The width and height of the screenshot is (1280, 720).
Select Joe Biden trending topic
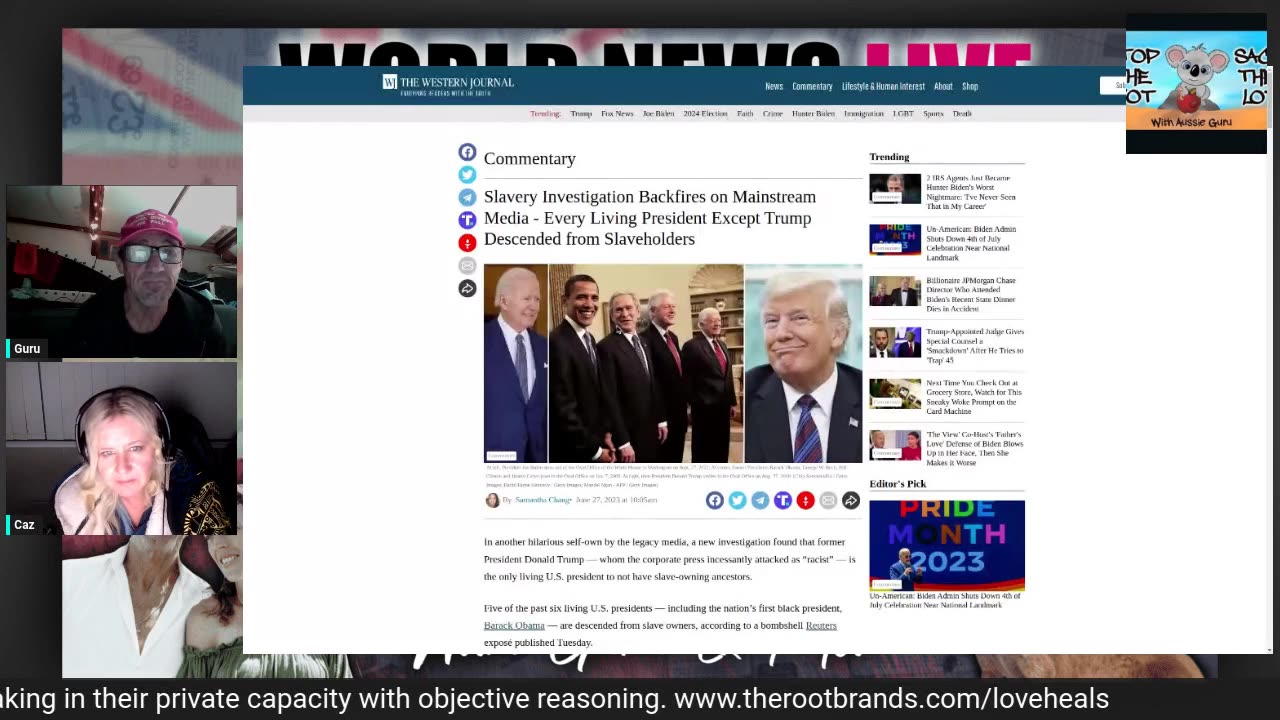[x=658, y=114]
